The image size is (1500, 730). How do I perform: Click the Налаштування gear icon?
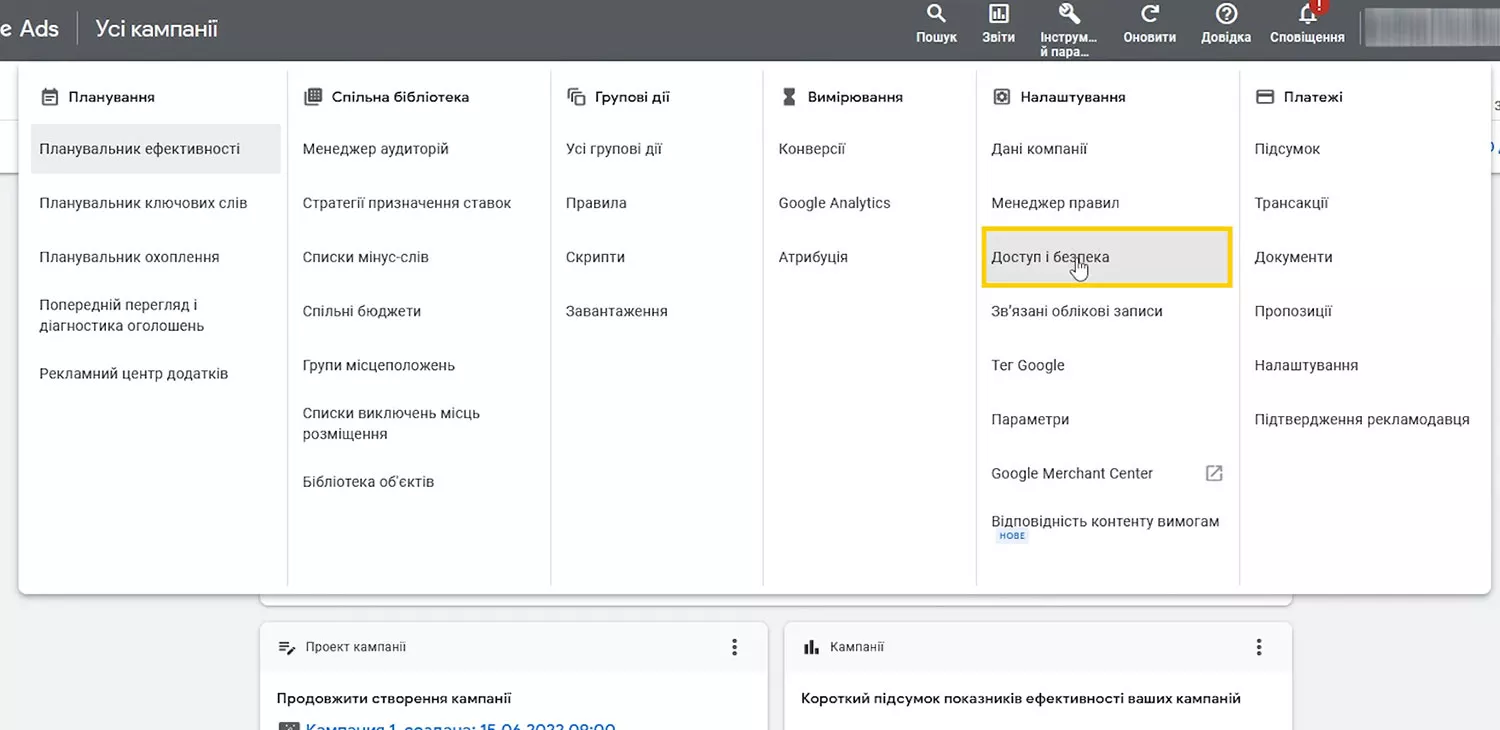[x=1001, y=97]
